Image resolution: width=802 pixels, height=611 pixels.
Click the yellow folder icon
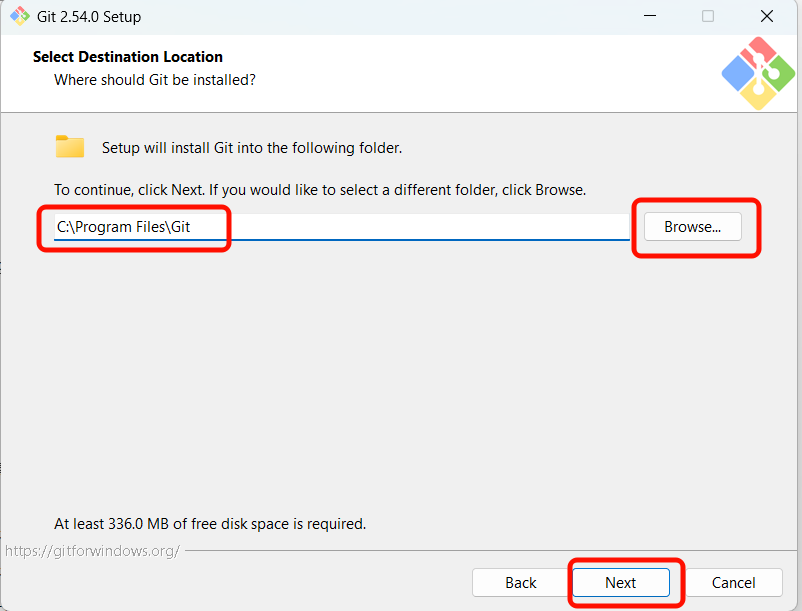(x=70, y=147)
